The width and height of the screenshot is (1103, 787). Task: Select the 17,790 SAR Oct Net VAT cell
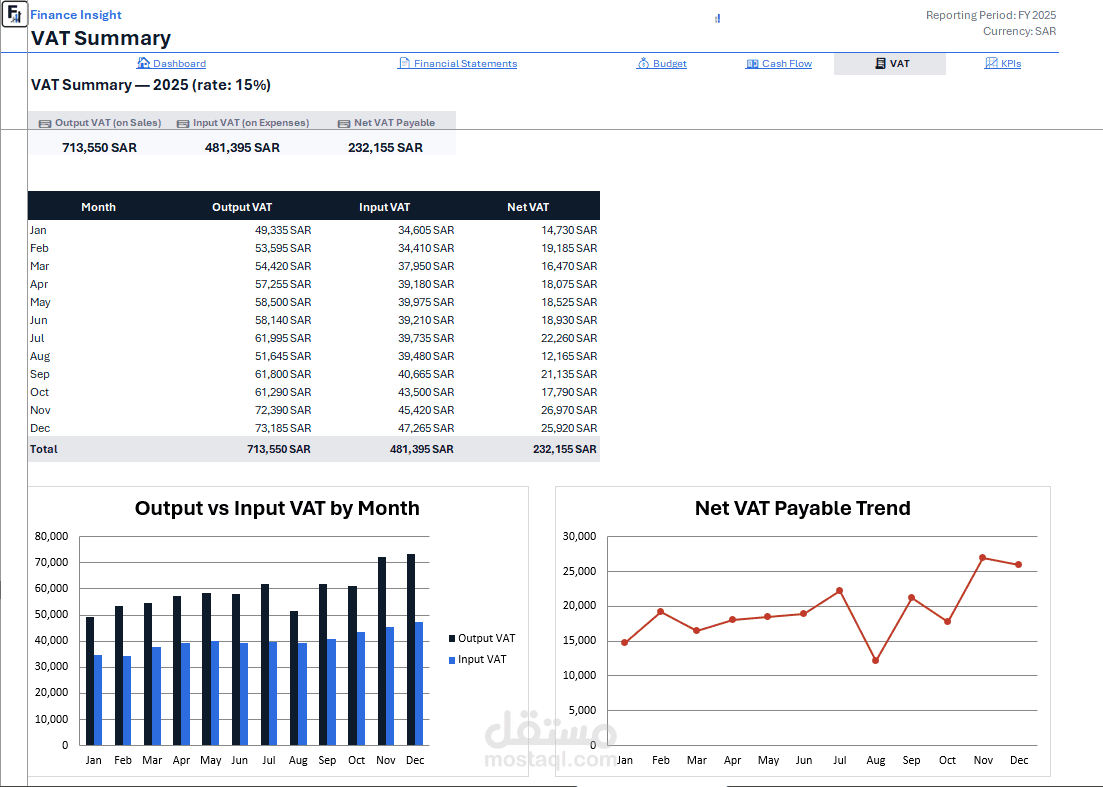coord(569,392)
